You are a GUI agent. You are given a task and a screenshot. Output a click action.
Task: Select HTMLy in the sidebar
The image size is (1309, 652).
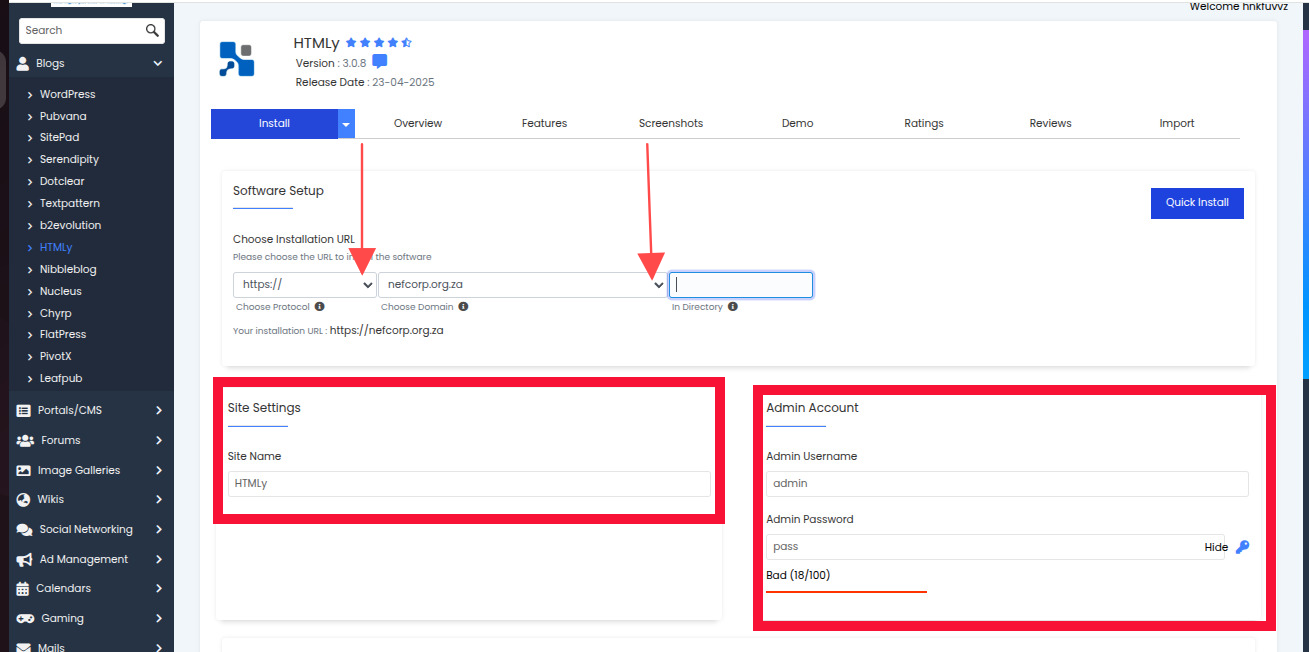point(56,247)
